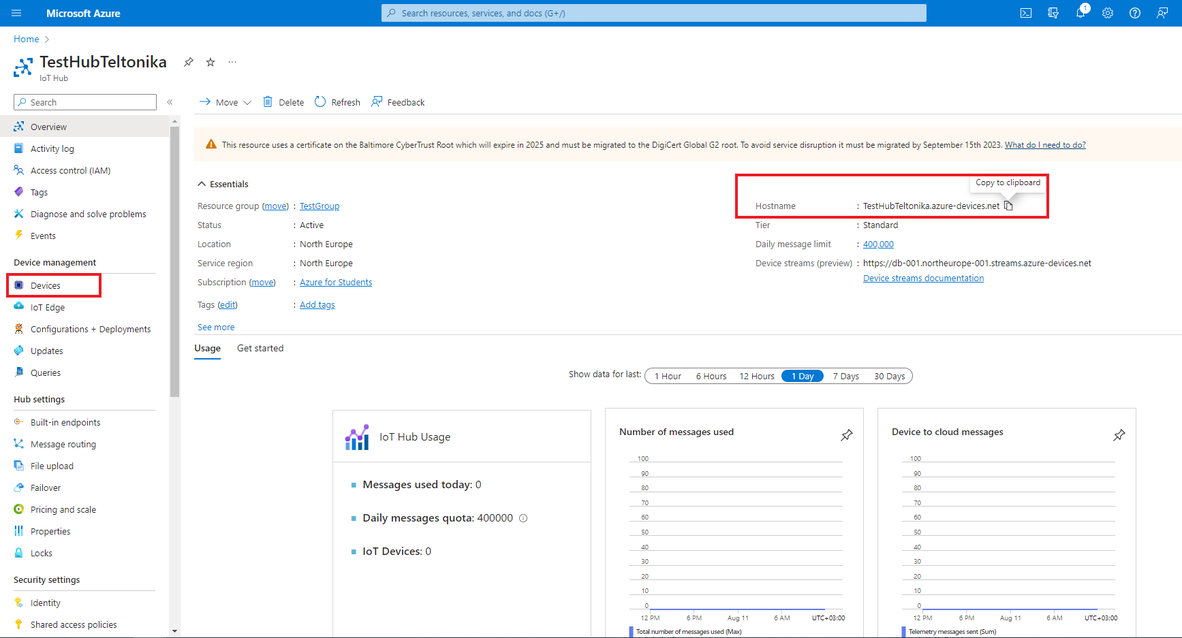Image resolution: width=1182 pixels, height=638 pixels.
Task: Select the 1 Hour time range
Action: click(x=667, y=376)
